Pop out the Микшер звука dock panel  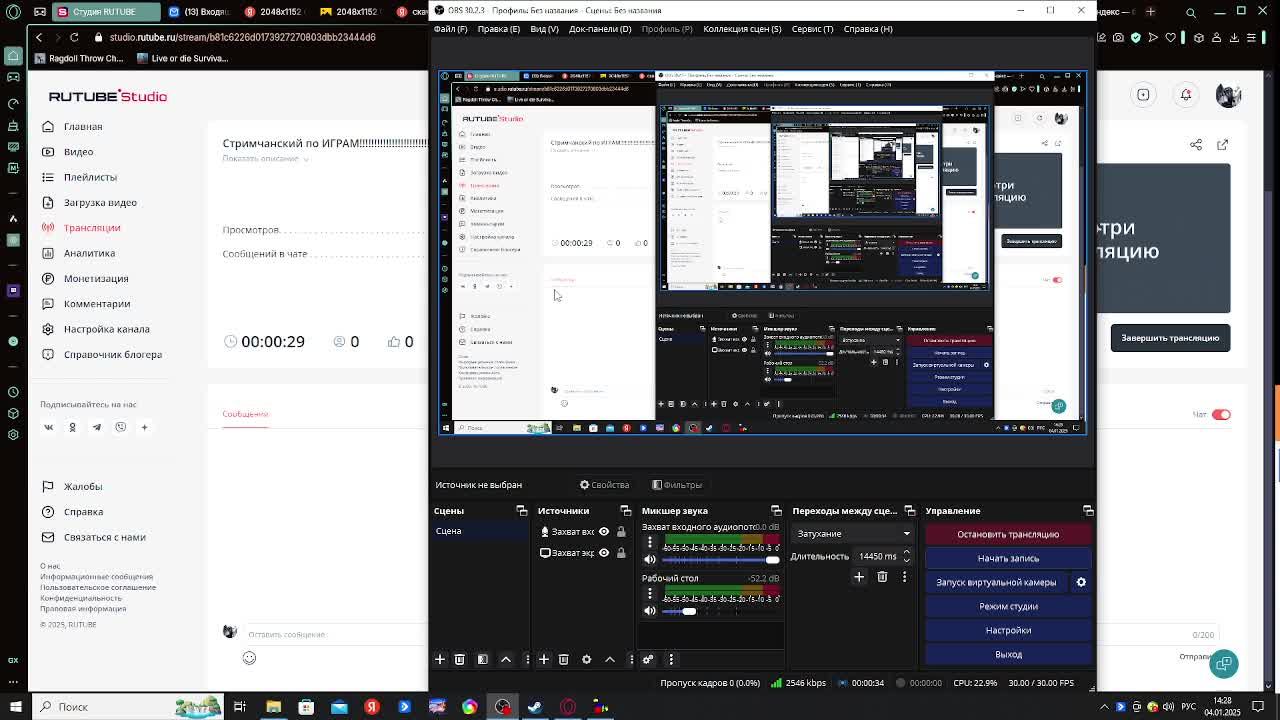pos(776,511)
